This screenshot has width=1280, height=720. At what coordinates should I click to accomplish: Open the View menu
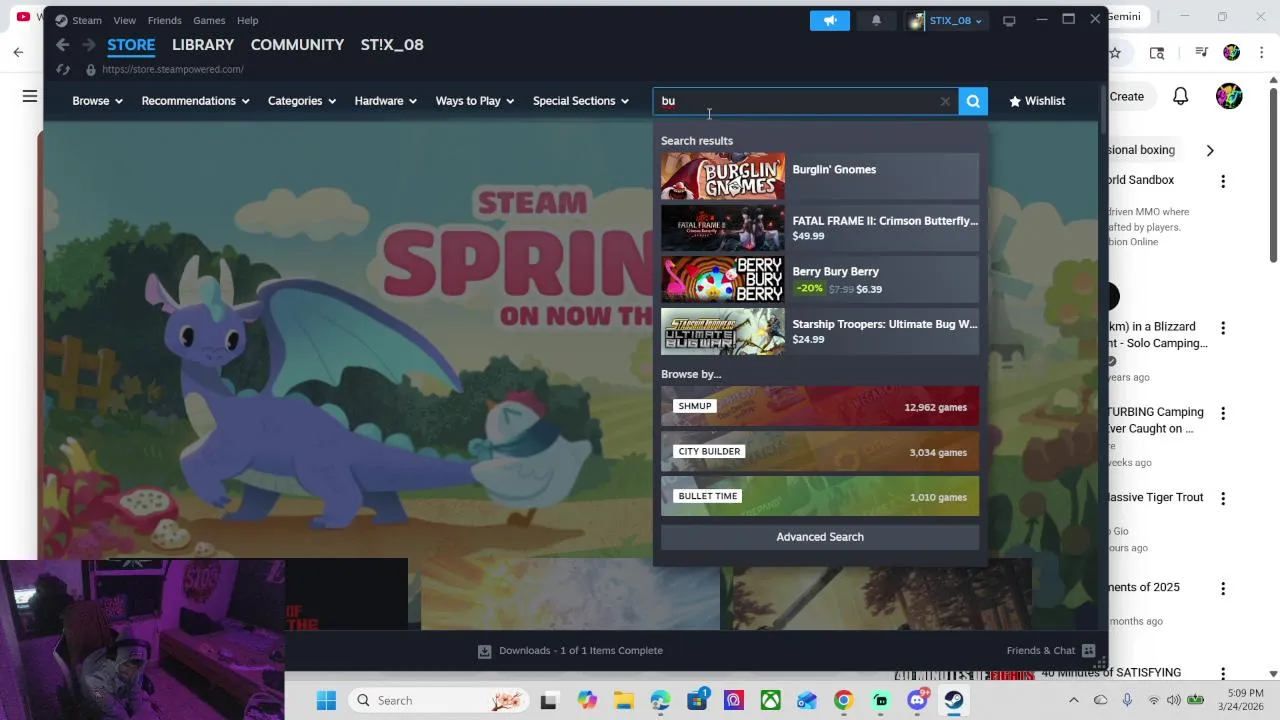124,20
